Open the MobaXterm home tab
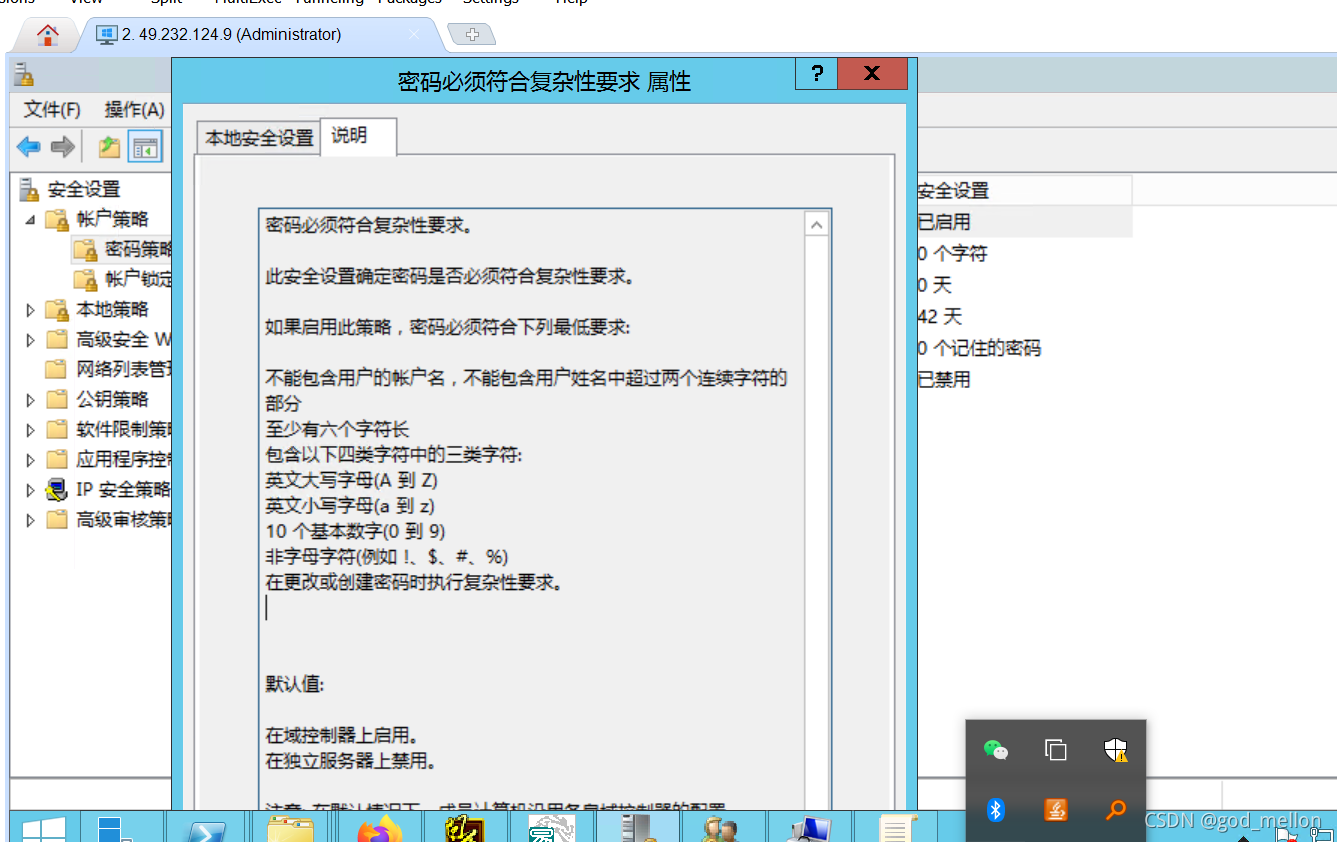Screen dimensions: 1337x842 click(47, 35)
